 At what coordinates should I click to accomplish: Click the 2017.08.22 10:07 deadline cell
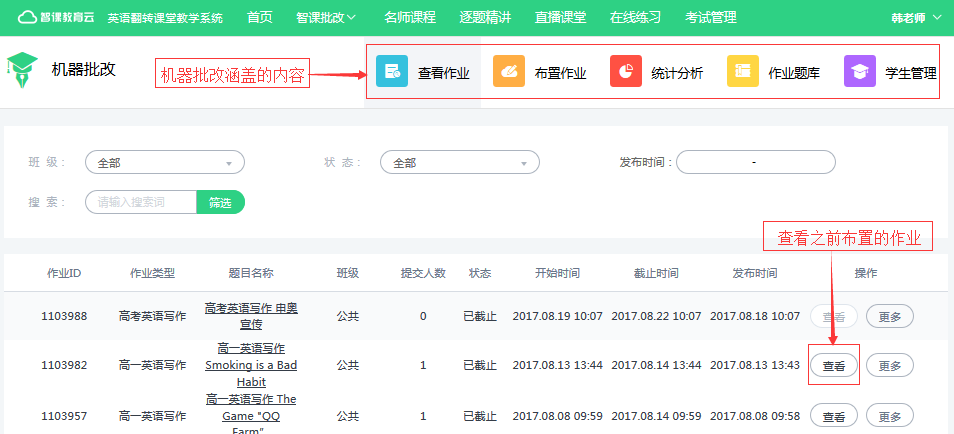[x=656, y=316]
